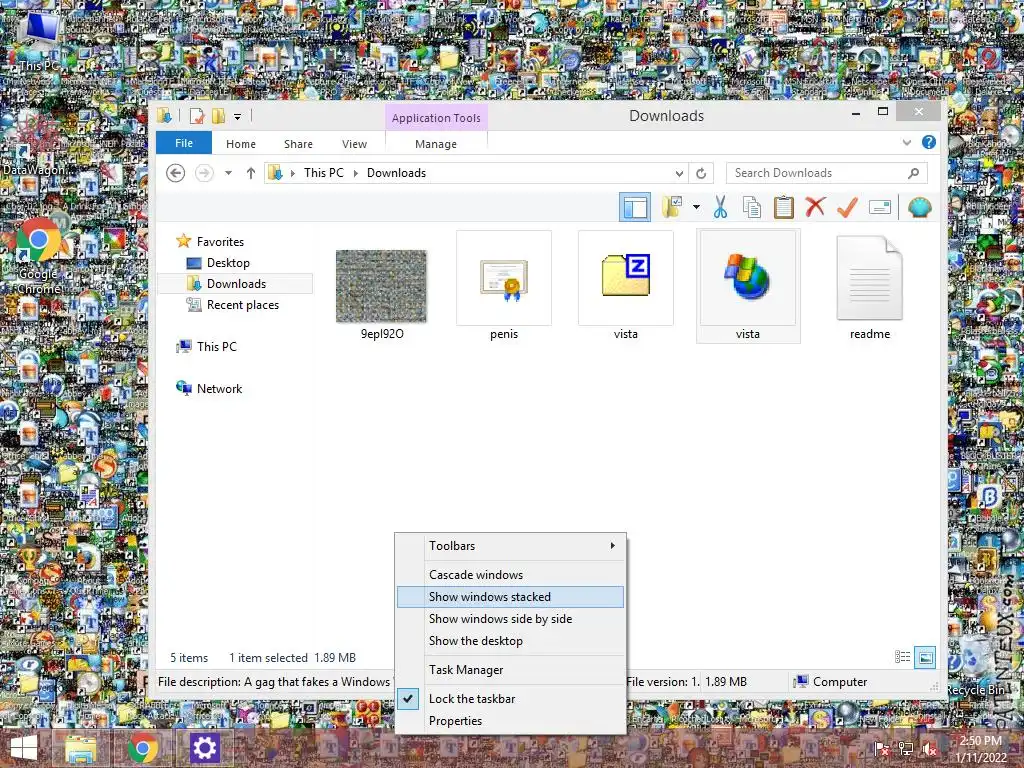Viewport: 1024px width, 768px height.
Task: Expand the breadcrumb arrow after This PC
Action: [356, 173]
